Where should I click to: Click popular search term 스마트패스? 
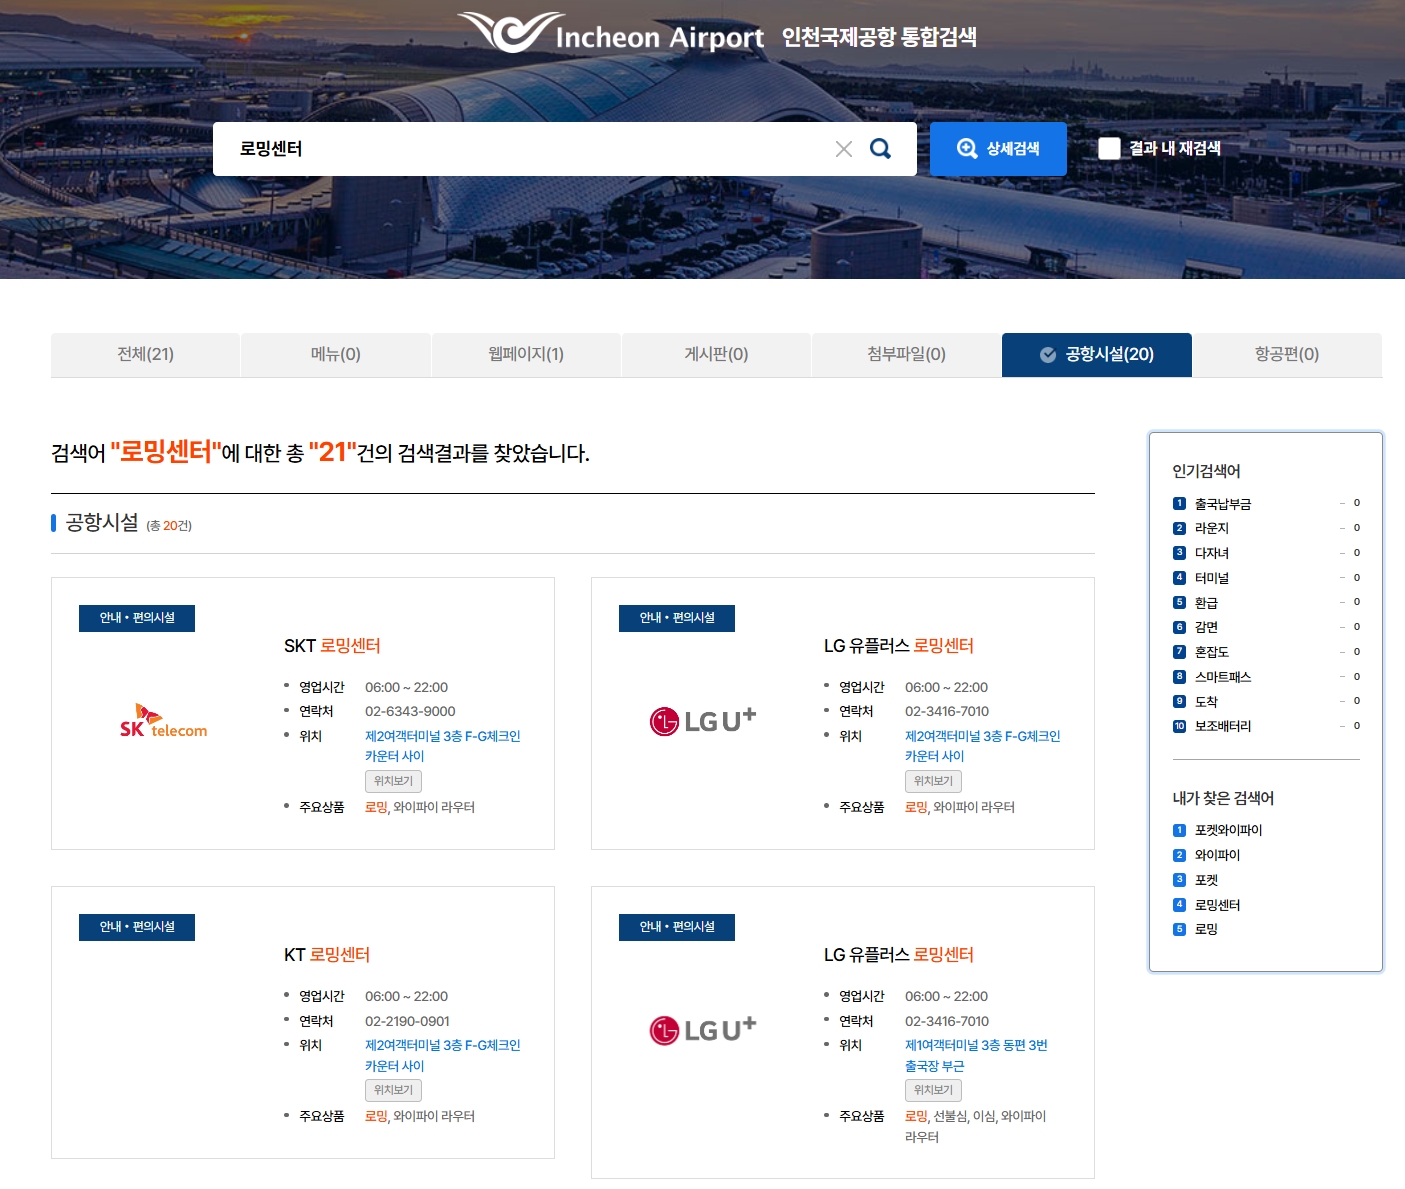[1223, 677]
